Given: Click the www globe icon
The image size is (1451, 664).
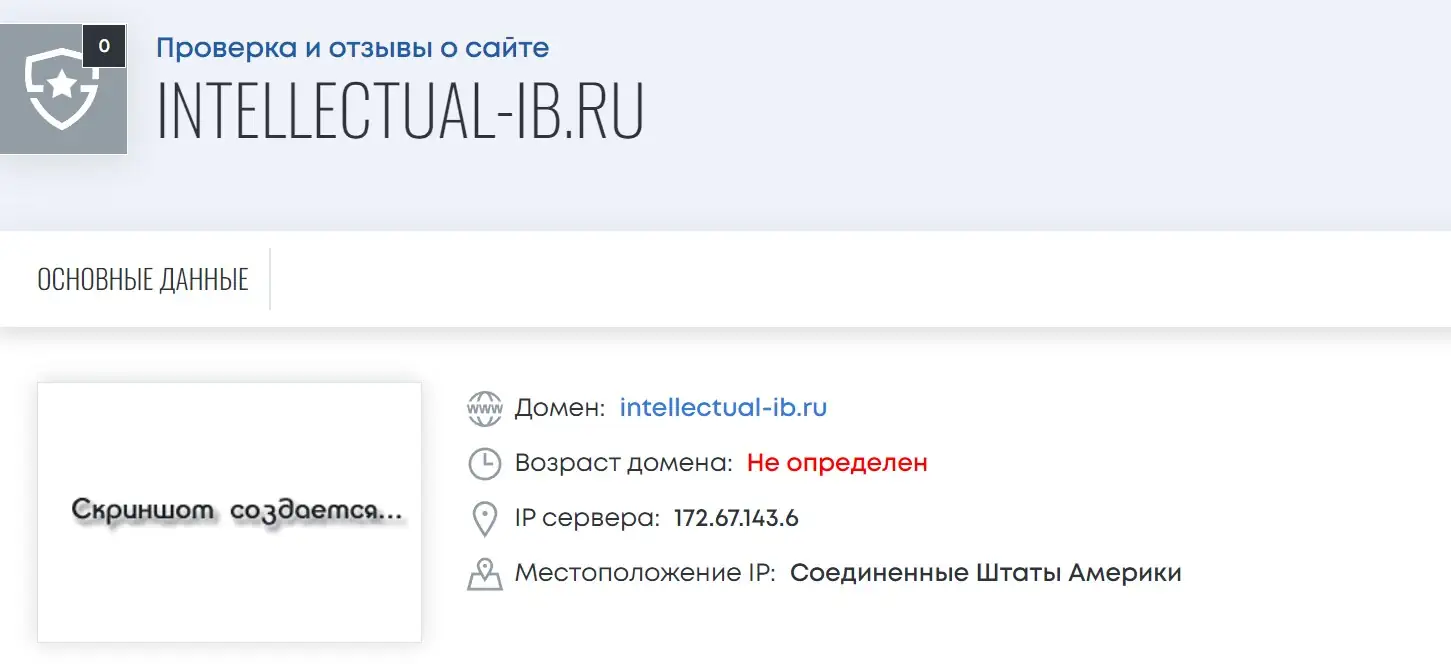Looking at the screenshot, I should [485, 408].
